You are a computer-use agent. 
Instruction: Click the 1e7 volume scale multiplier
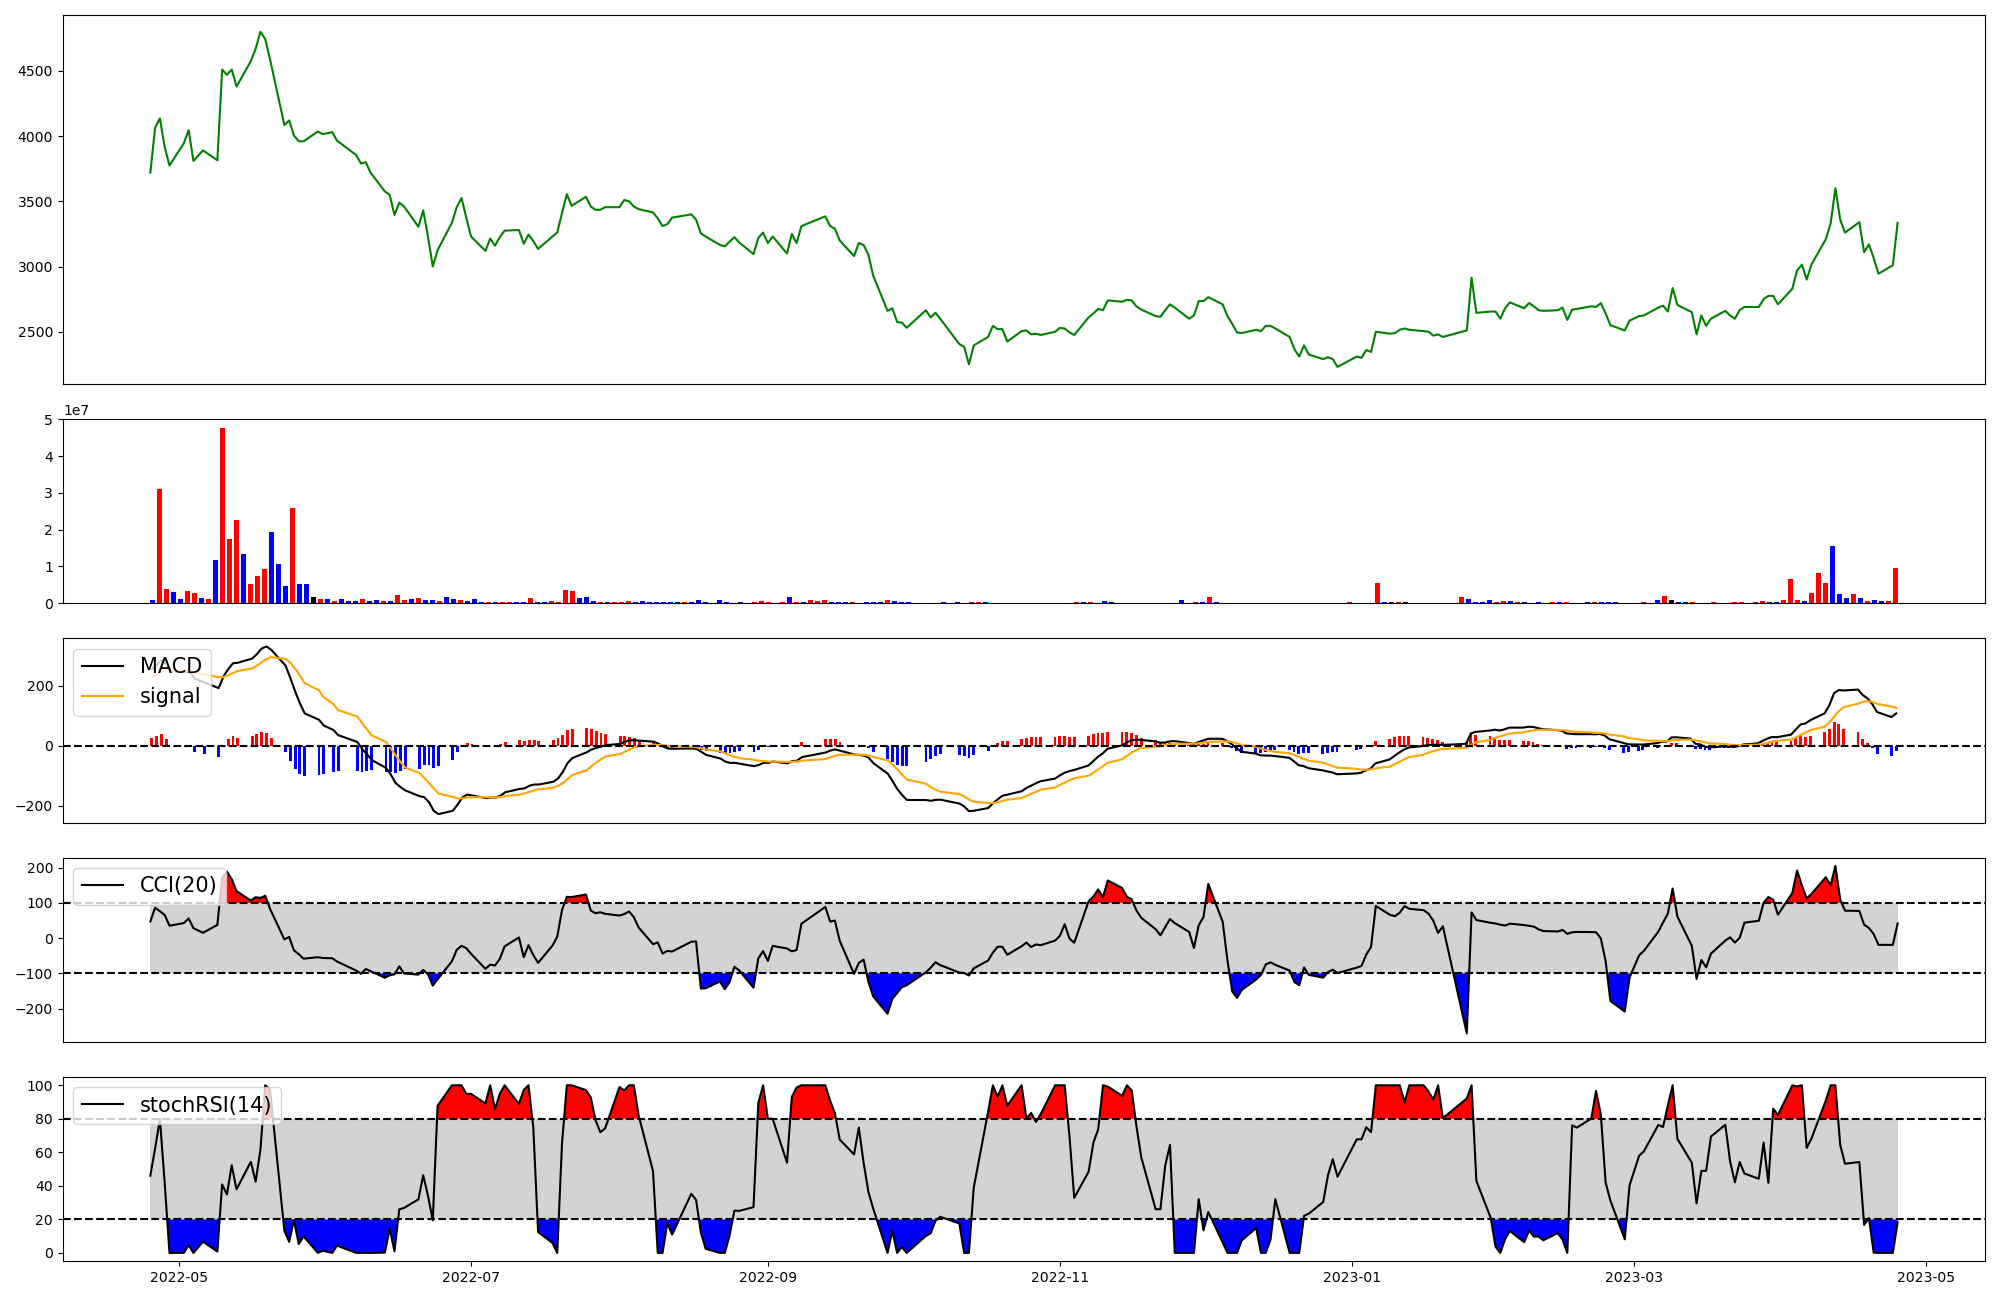click(x=76, y=411)
